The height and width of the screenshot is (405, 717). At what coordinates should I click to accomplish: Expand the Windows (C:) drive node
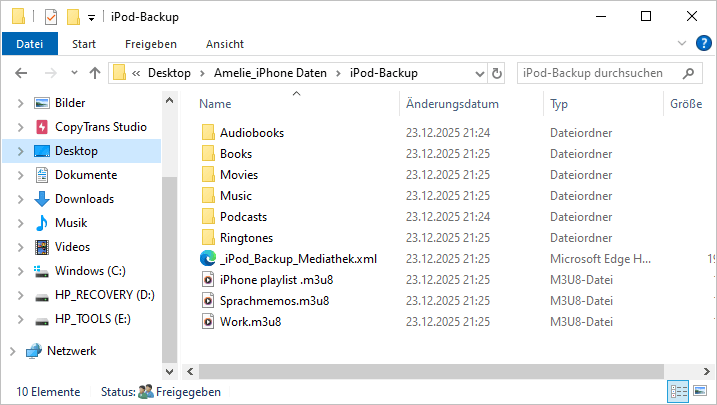(x=20, y=271)
